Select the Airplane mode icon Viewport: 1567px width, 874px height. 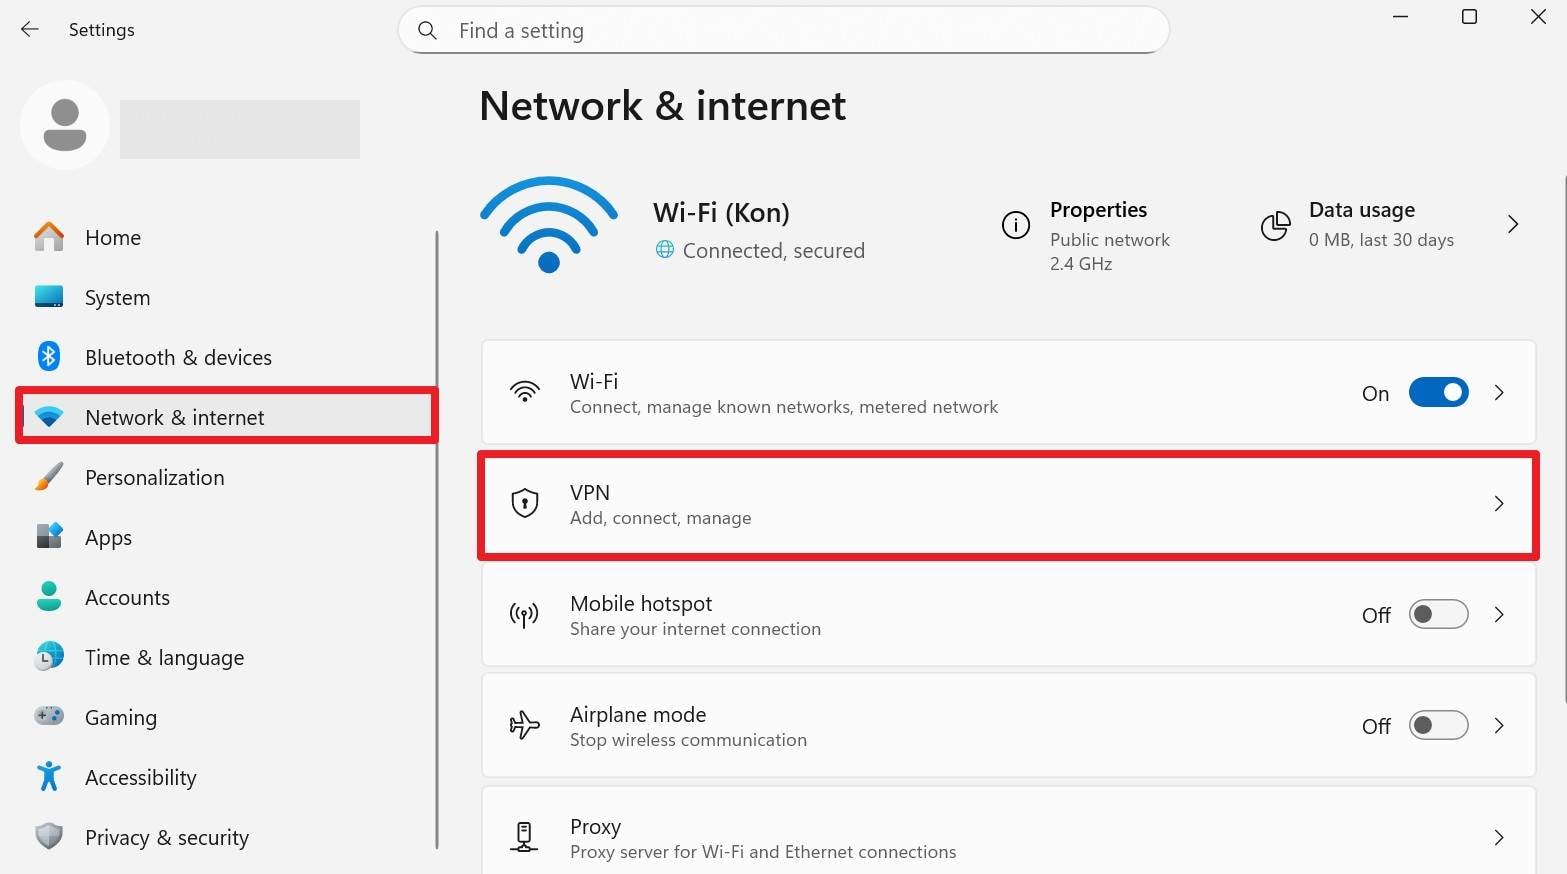[x=524, y=726]
